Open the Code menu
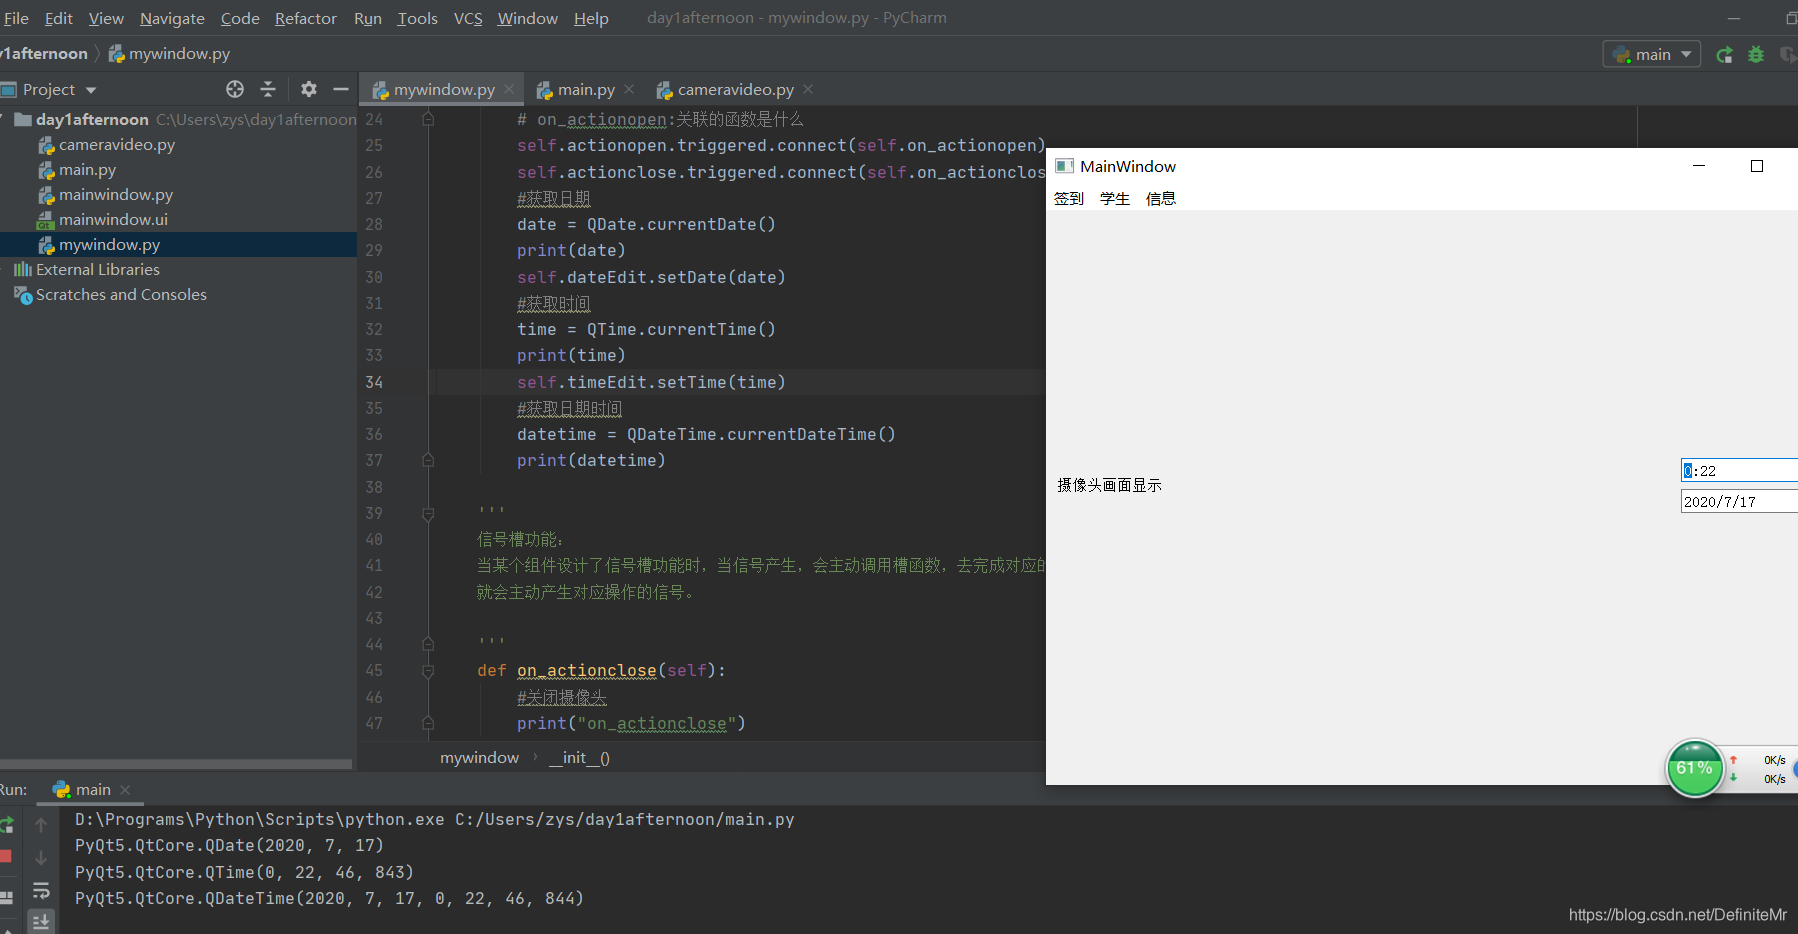This screenshot has height=934, width=1798. pyautogui.click(x=240, y=18)
